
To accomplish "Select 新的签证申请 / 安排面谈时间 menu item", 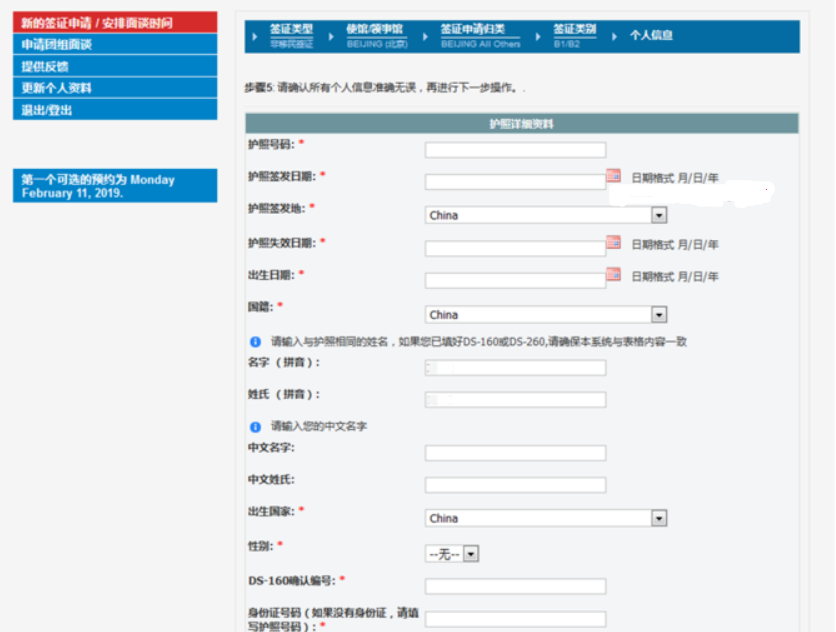I will coord(115,22).
